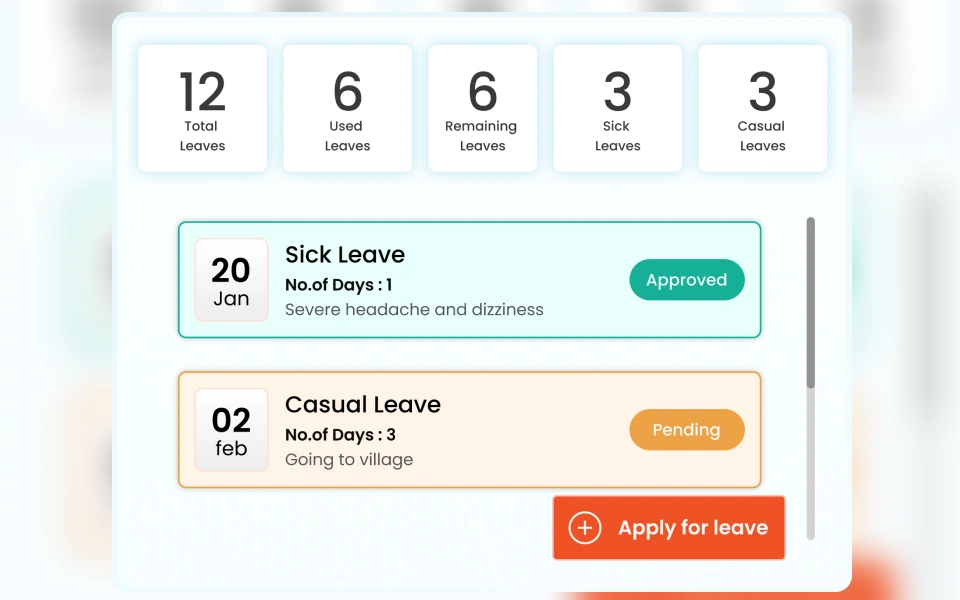This screenshot has width=960, height=600.
Task: Click the leave list scrollbar thumb
Action: [x=811, y=302]
